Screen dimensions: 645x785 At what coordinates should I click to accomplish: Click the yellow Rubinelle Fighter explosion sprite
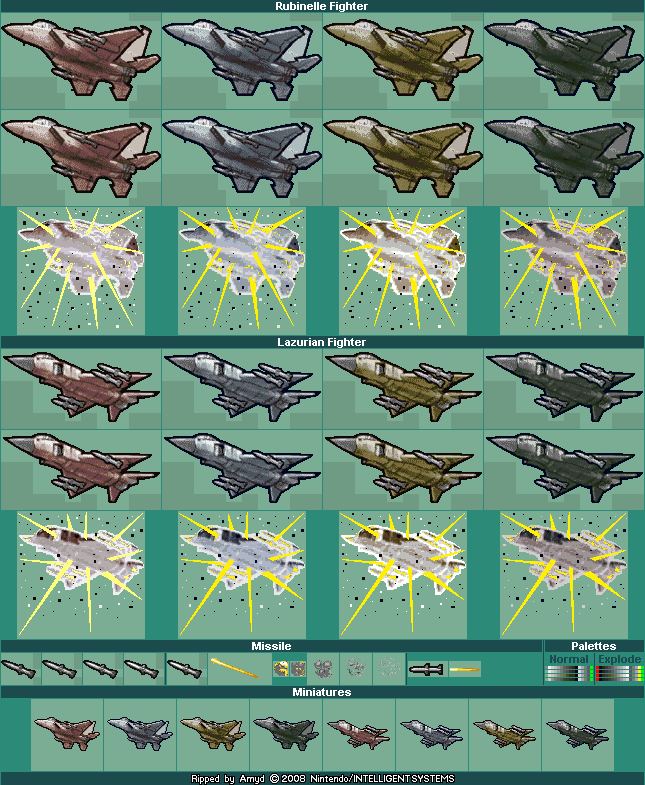point(403,271)
